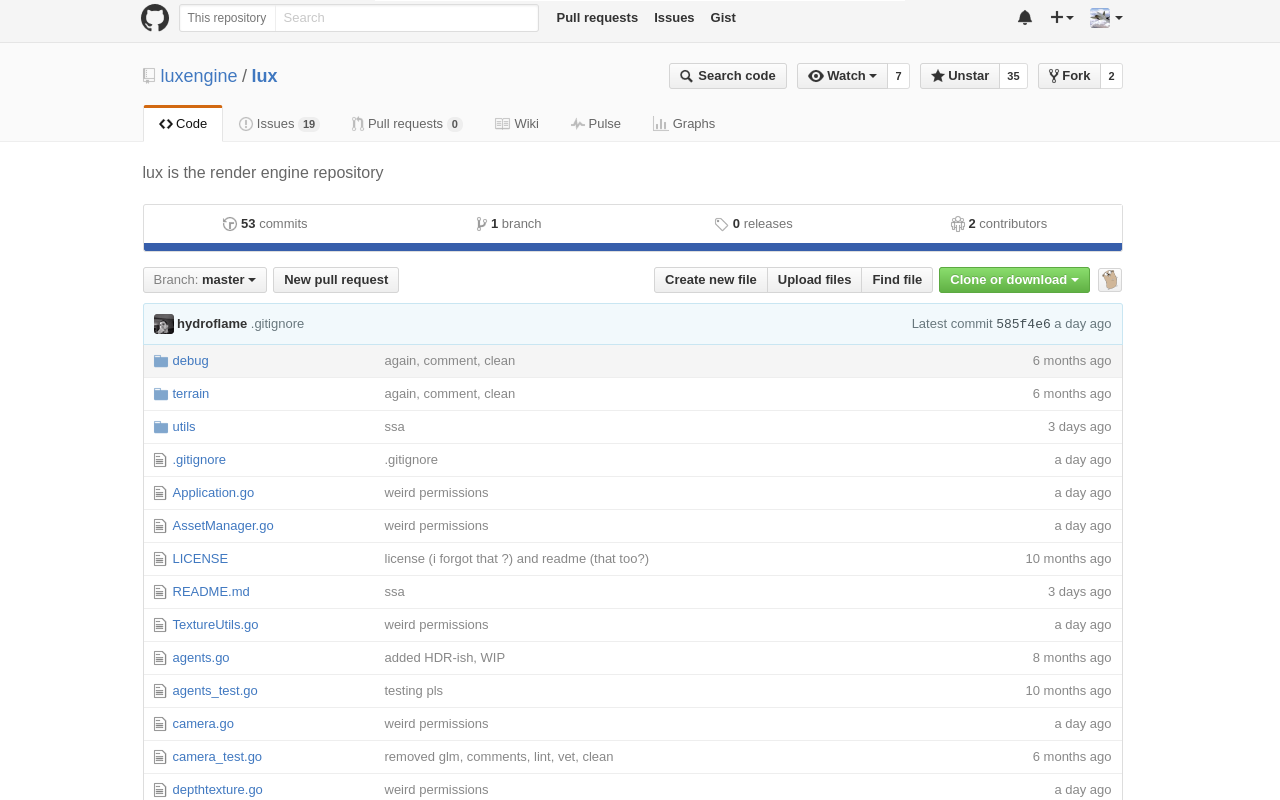Open the commits history icon
Screen dimensions: 1280x800
coord(230,224)
